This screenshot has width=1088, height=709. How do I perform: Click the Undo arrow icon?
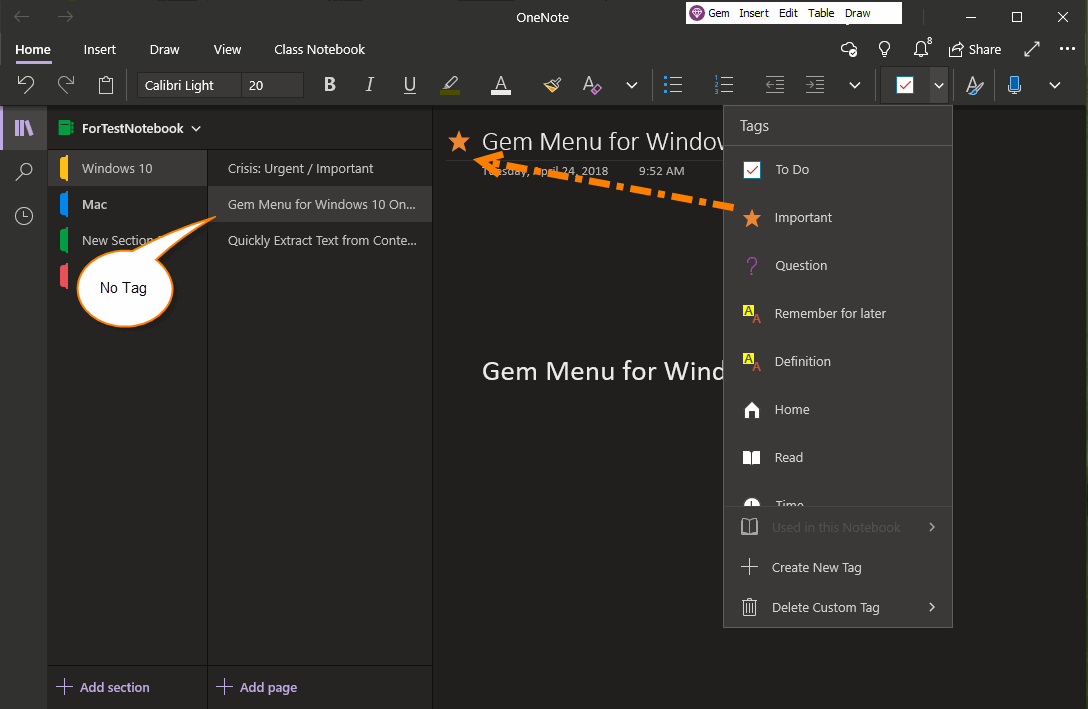coord(26,85)
